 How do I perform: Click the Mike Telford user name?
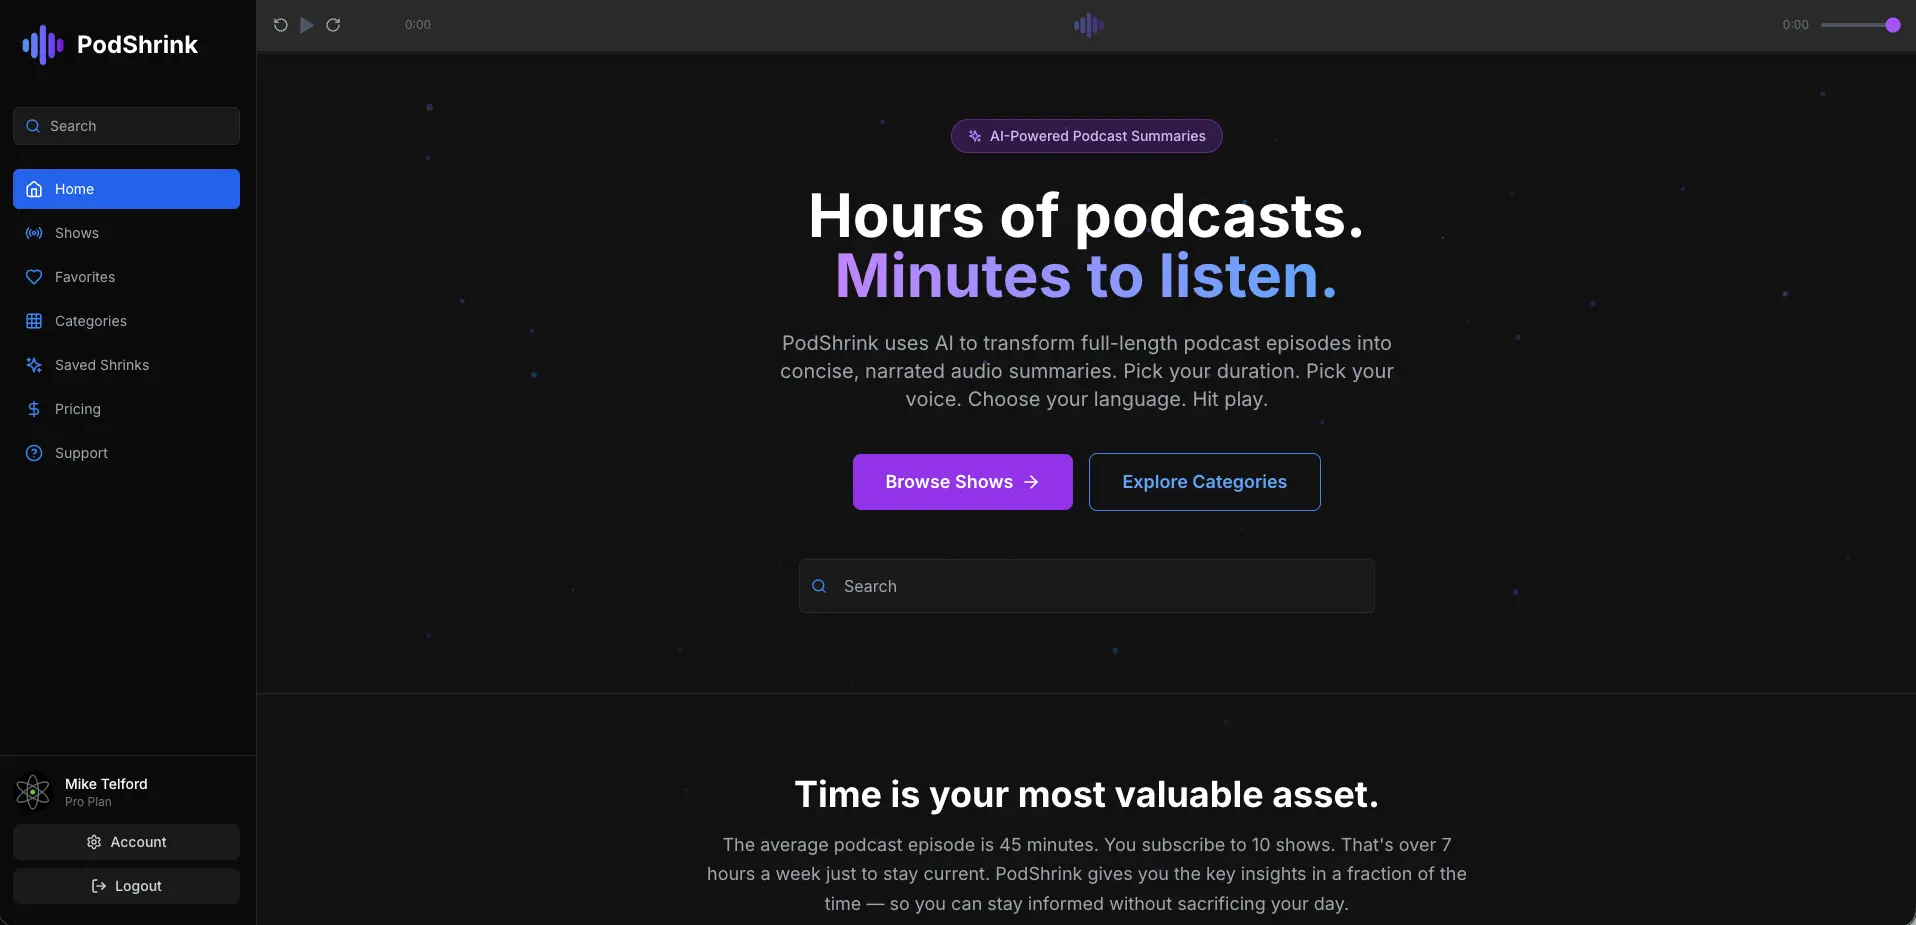pos(106,784)
